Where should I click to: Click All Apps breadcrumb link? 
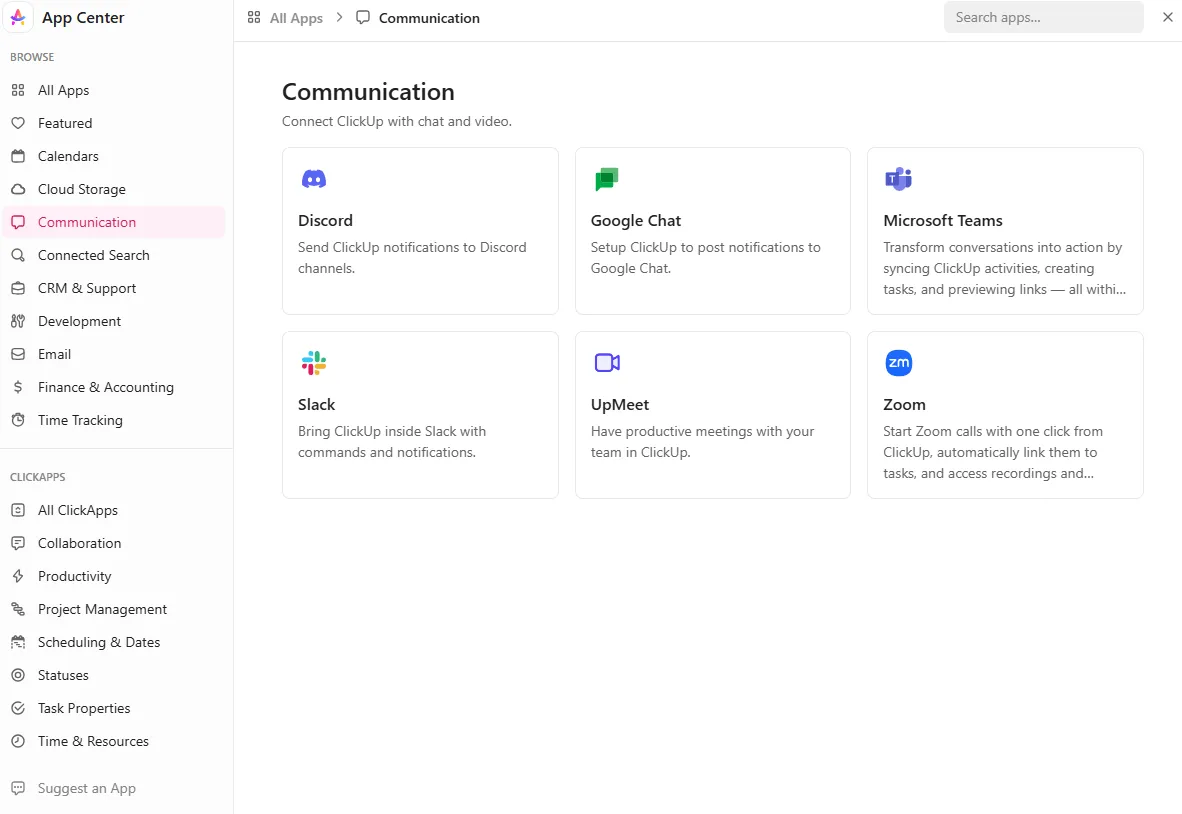(x=296, y=18)
